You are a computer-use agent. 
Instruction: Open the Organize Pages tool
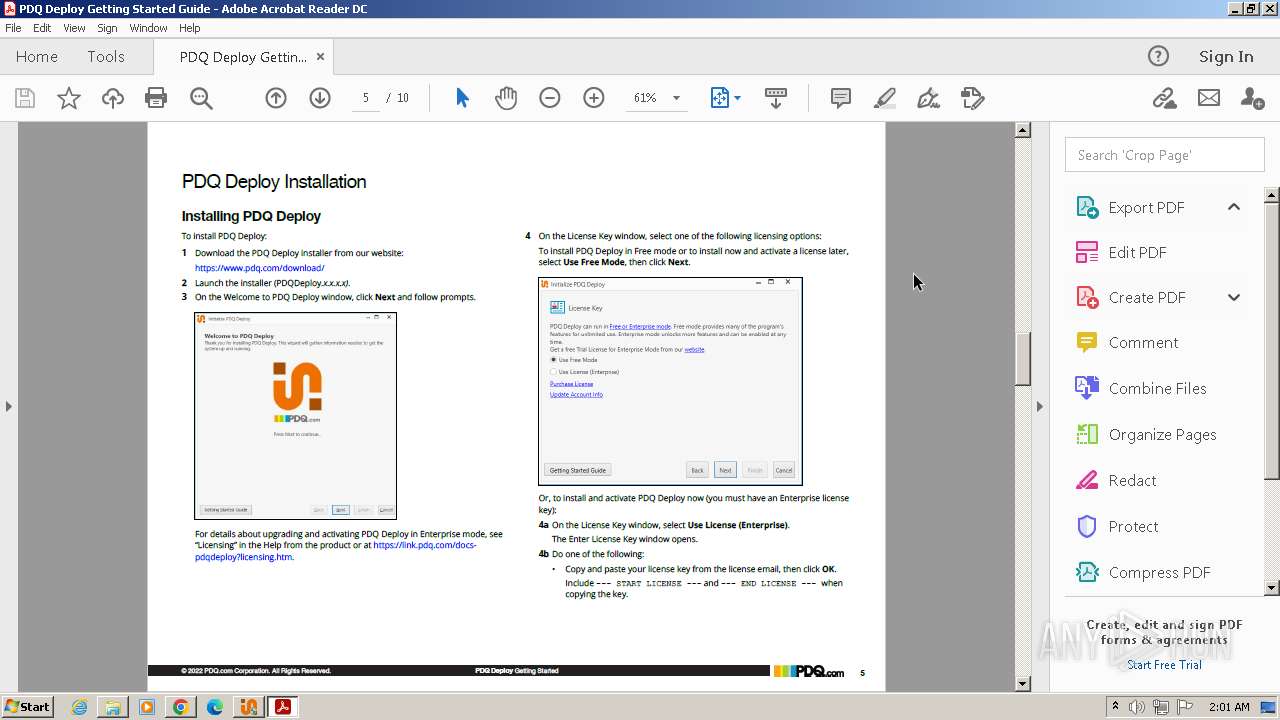tap(1162, 434)
